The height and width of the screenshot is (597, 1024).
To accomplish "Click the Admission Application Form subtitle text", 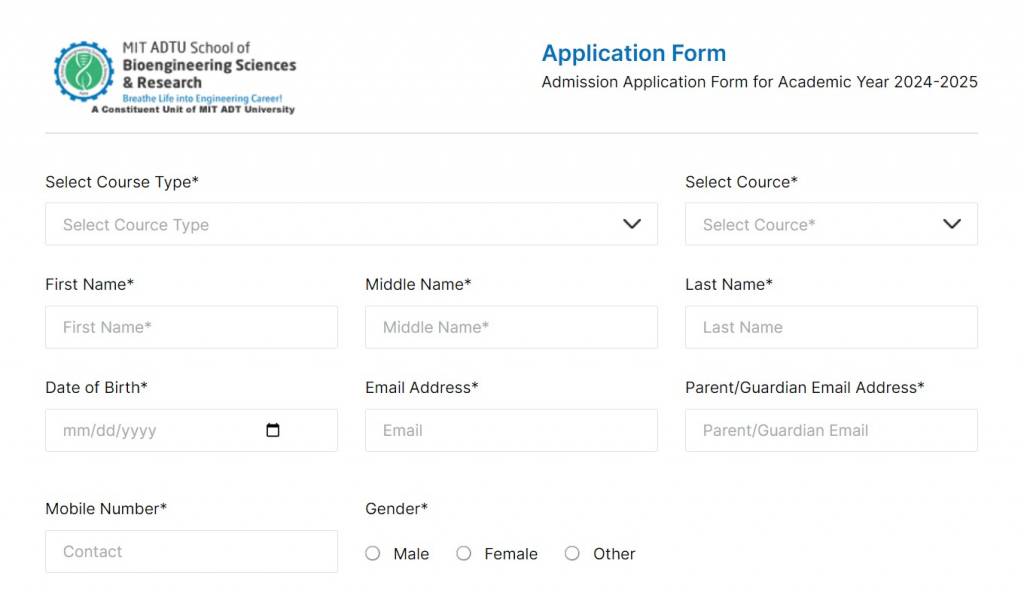I will (759, 82).
